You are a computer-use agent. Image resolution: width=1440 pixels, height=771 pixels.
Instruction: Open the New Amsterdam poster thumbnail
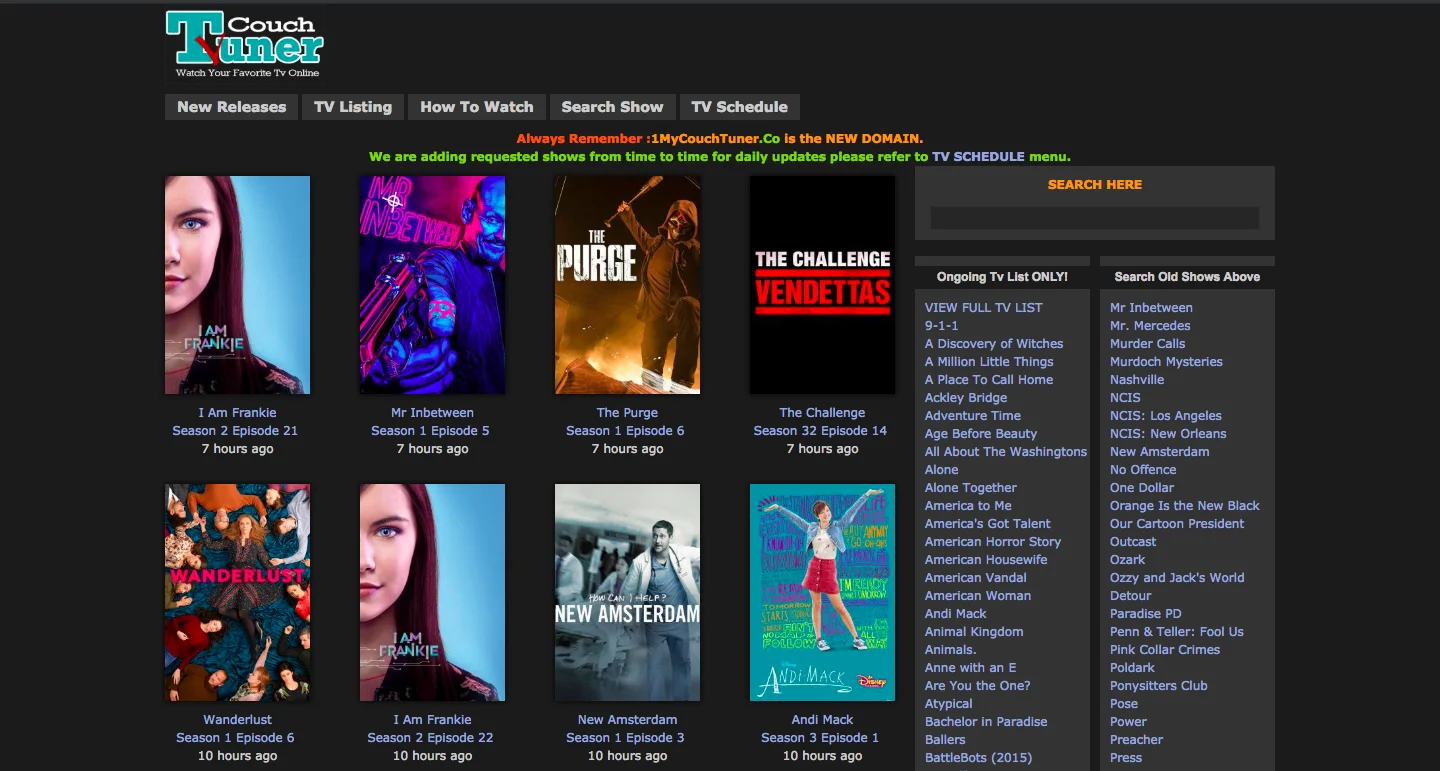click(627, 592)
